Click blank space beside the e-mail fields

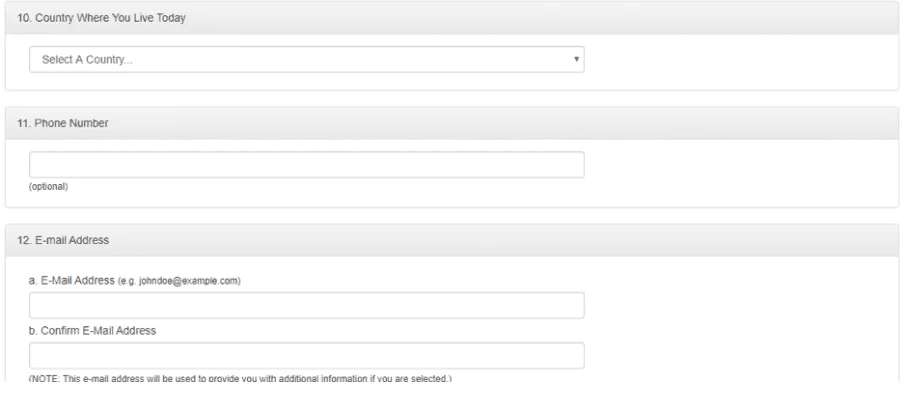click(x=740, y=325)
